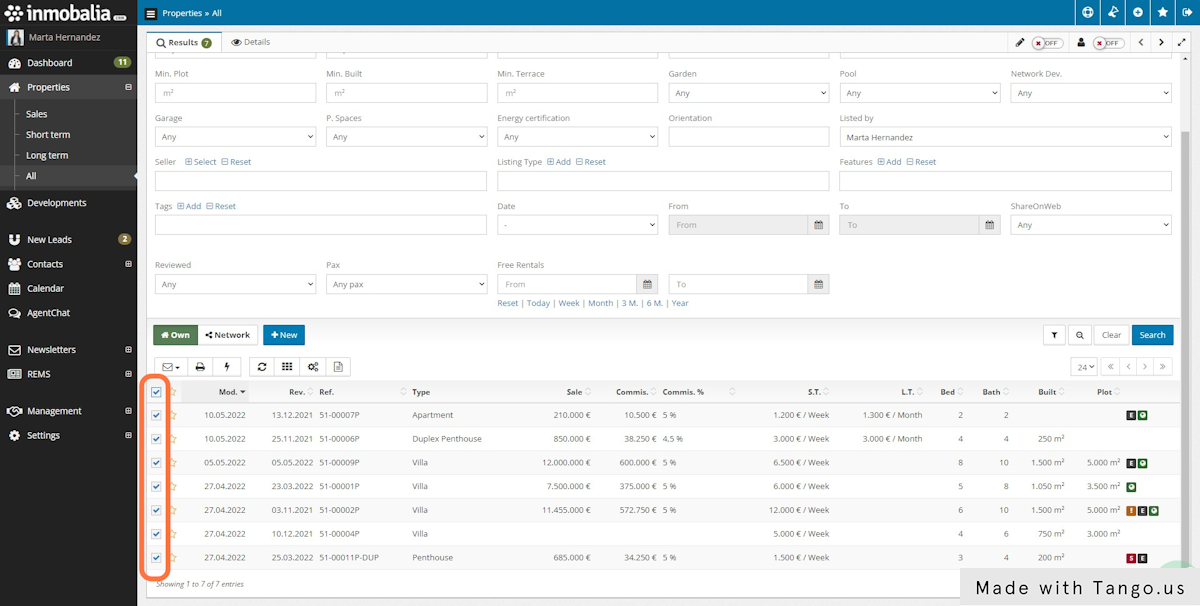Select the print icon in the results toolbar
This screenshot has height=606, width=1200.
199,366
